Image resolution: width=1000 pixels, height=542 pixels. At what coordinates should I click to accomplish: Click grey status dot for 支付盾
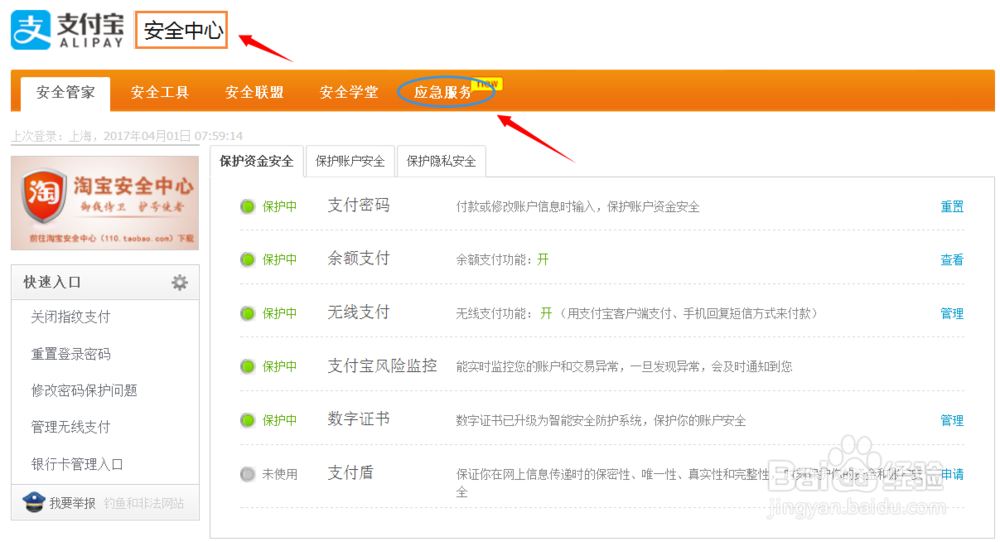pos(247,474)
